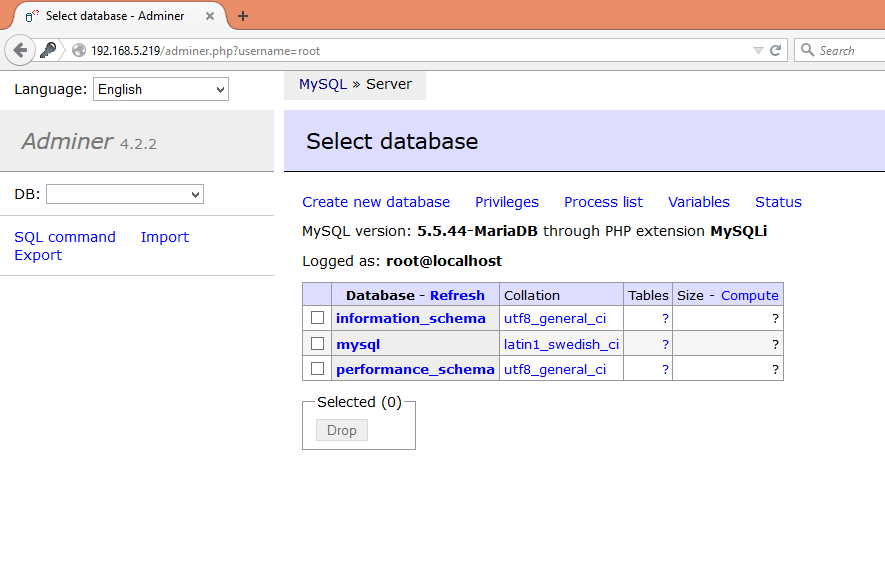Open the SQL command link
This screenshot has height=585, width=885.
[x=65, y=237]
